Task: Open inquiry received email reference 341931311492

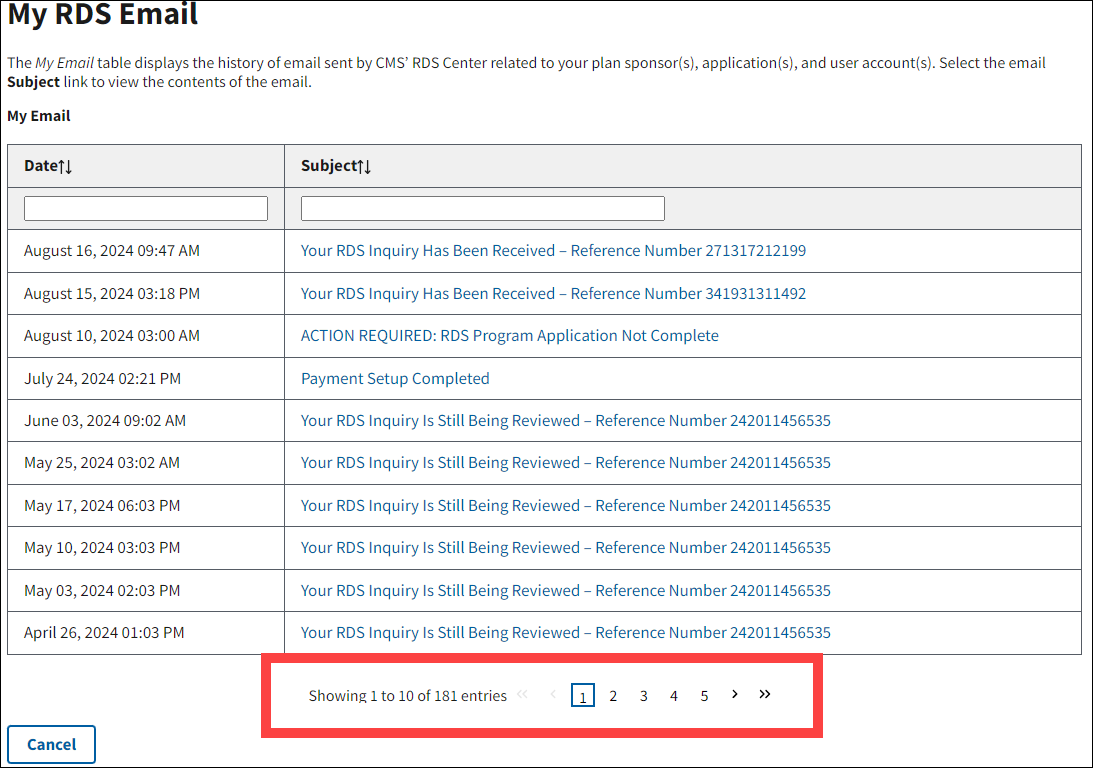Action: point(553,294)
